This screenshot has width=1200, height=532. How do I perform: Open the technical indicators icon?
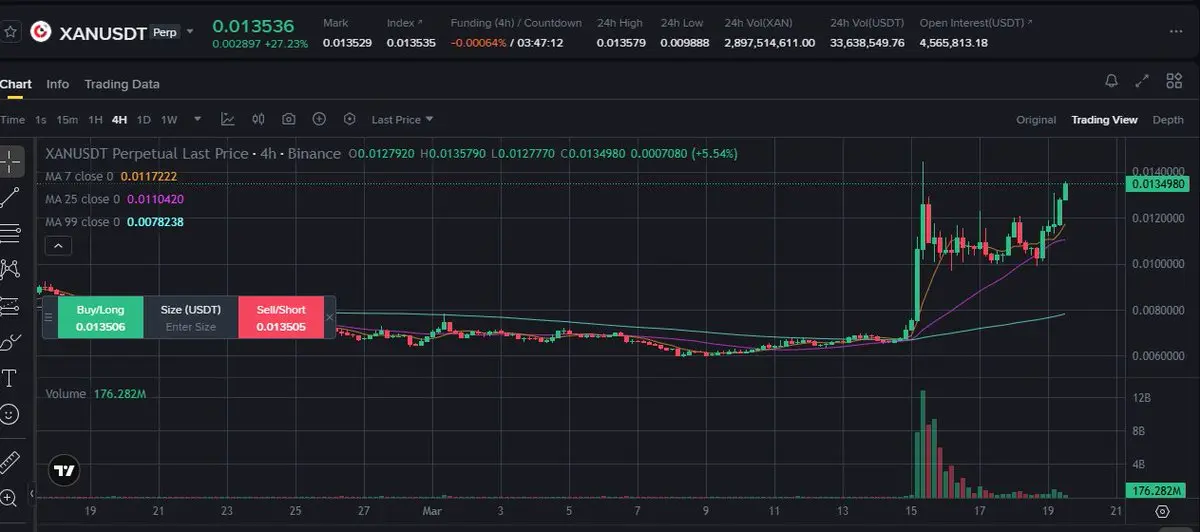click(x=228, y=119)
